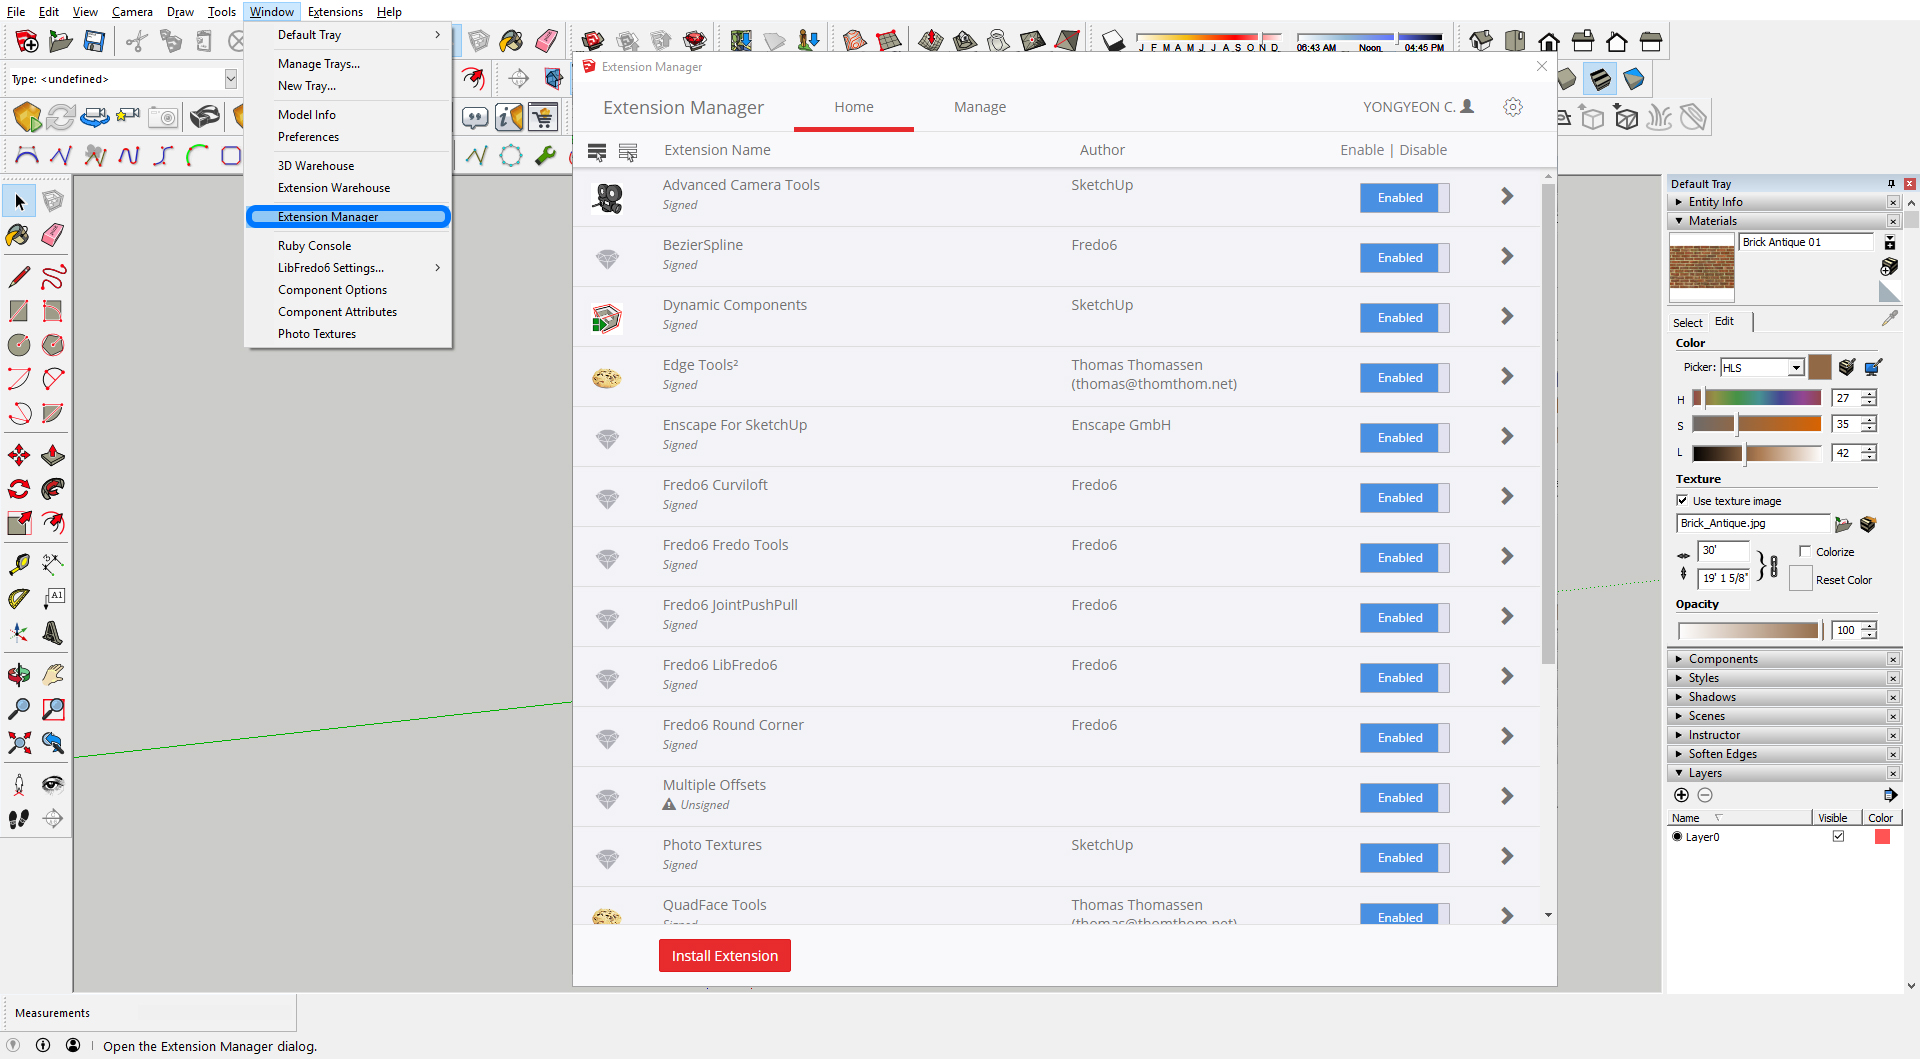The width and height of the screenshot is (1920, 1059).
Task: Click Enable bulk action link
Action: click(x=1362, y=150)
